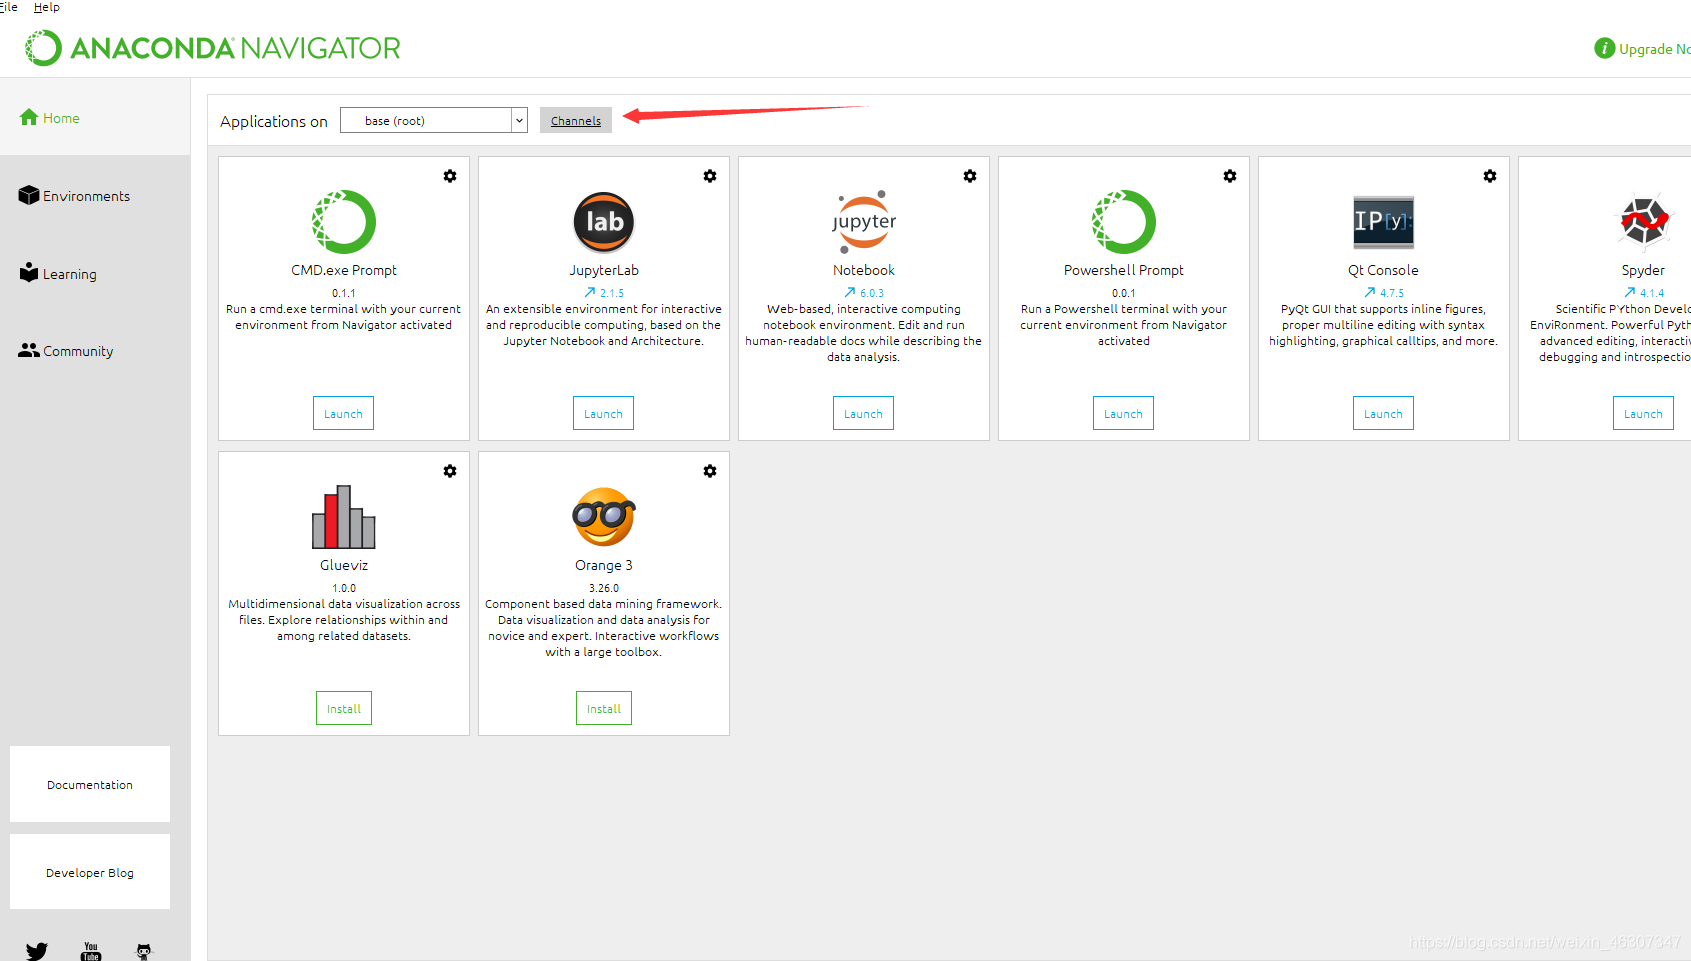Open Anaconda Twitter page icon
This screenshot has width=1691, height=961.
pyautogui.click(x=37, y=951)
